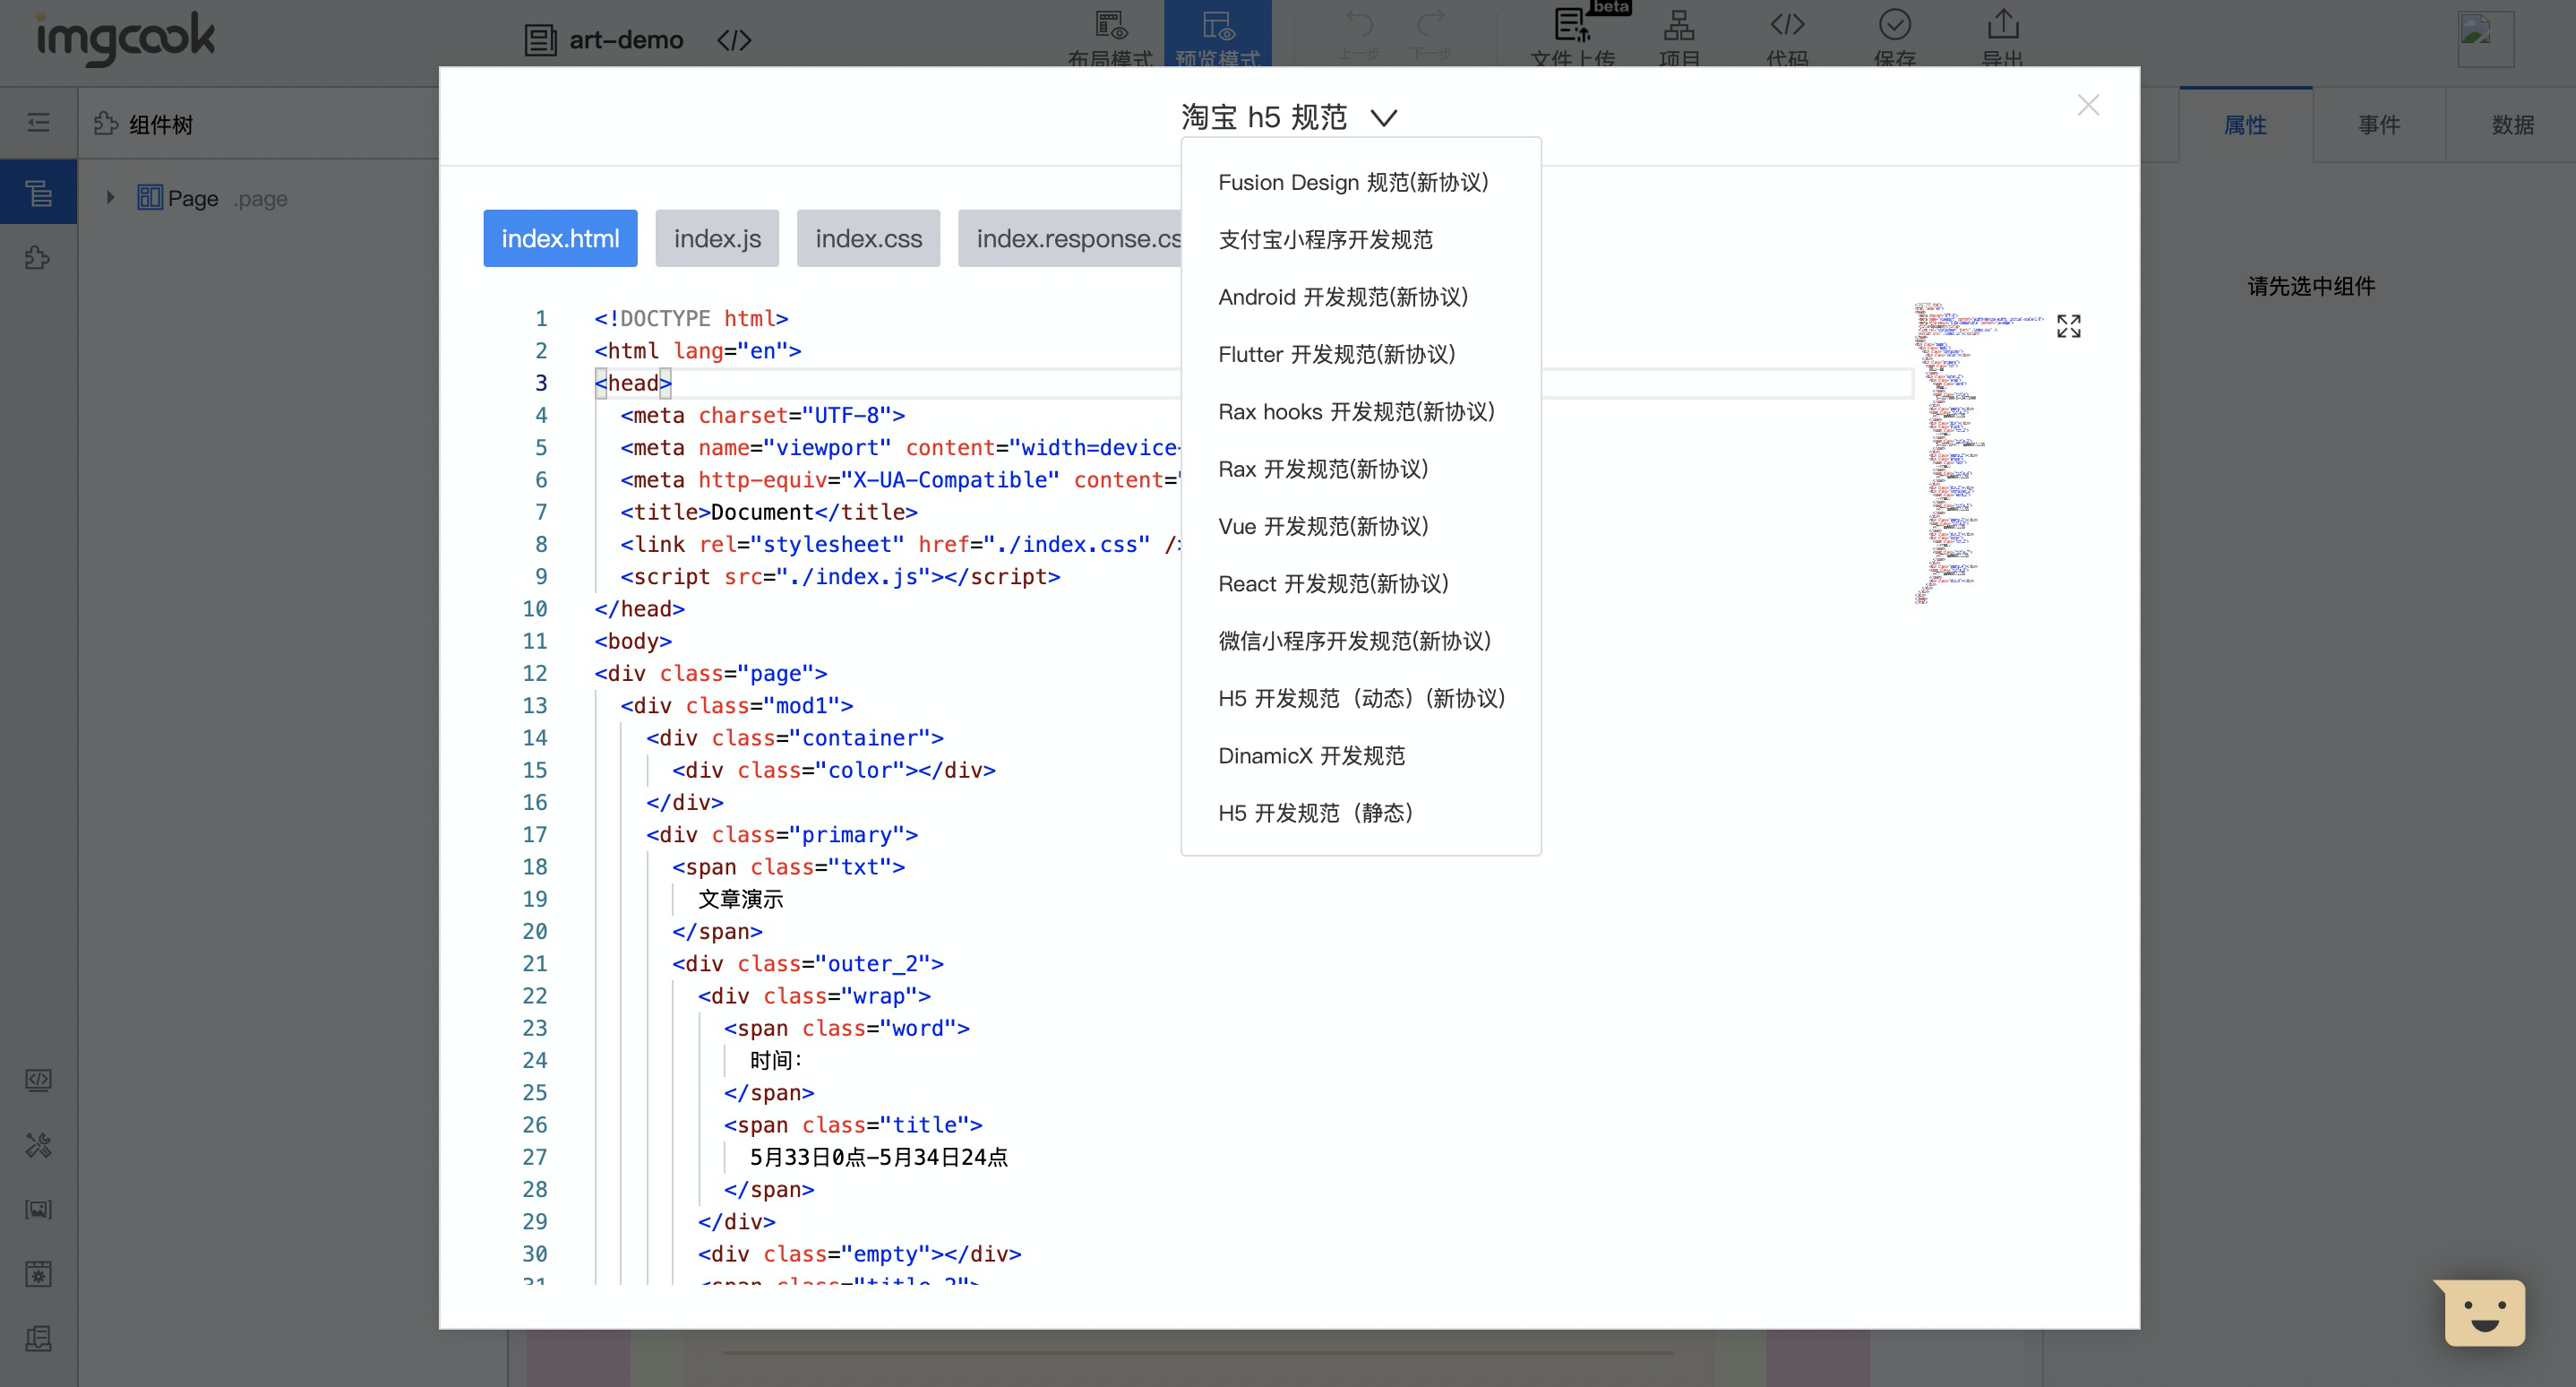The width and height of the screenshot is (2576, 1387).
Task: Close the code modal with the X
Action: [x=2088, y=105]
